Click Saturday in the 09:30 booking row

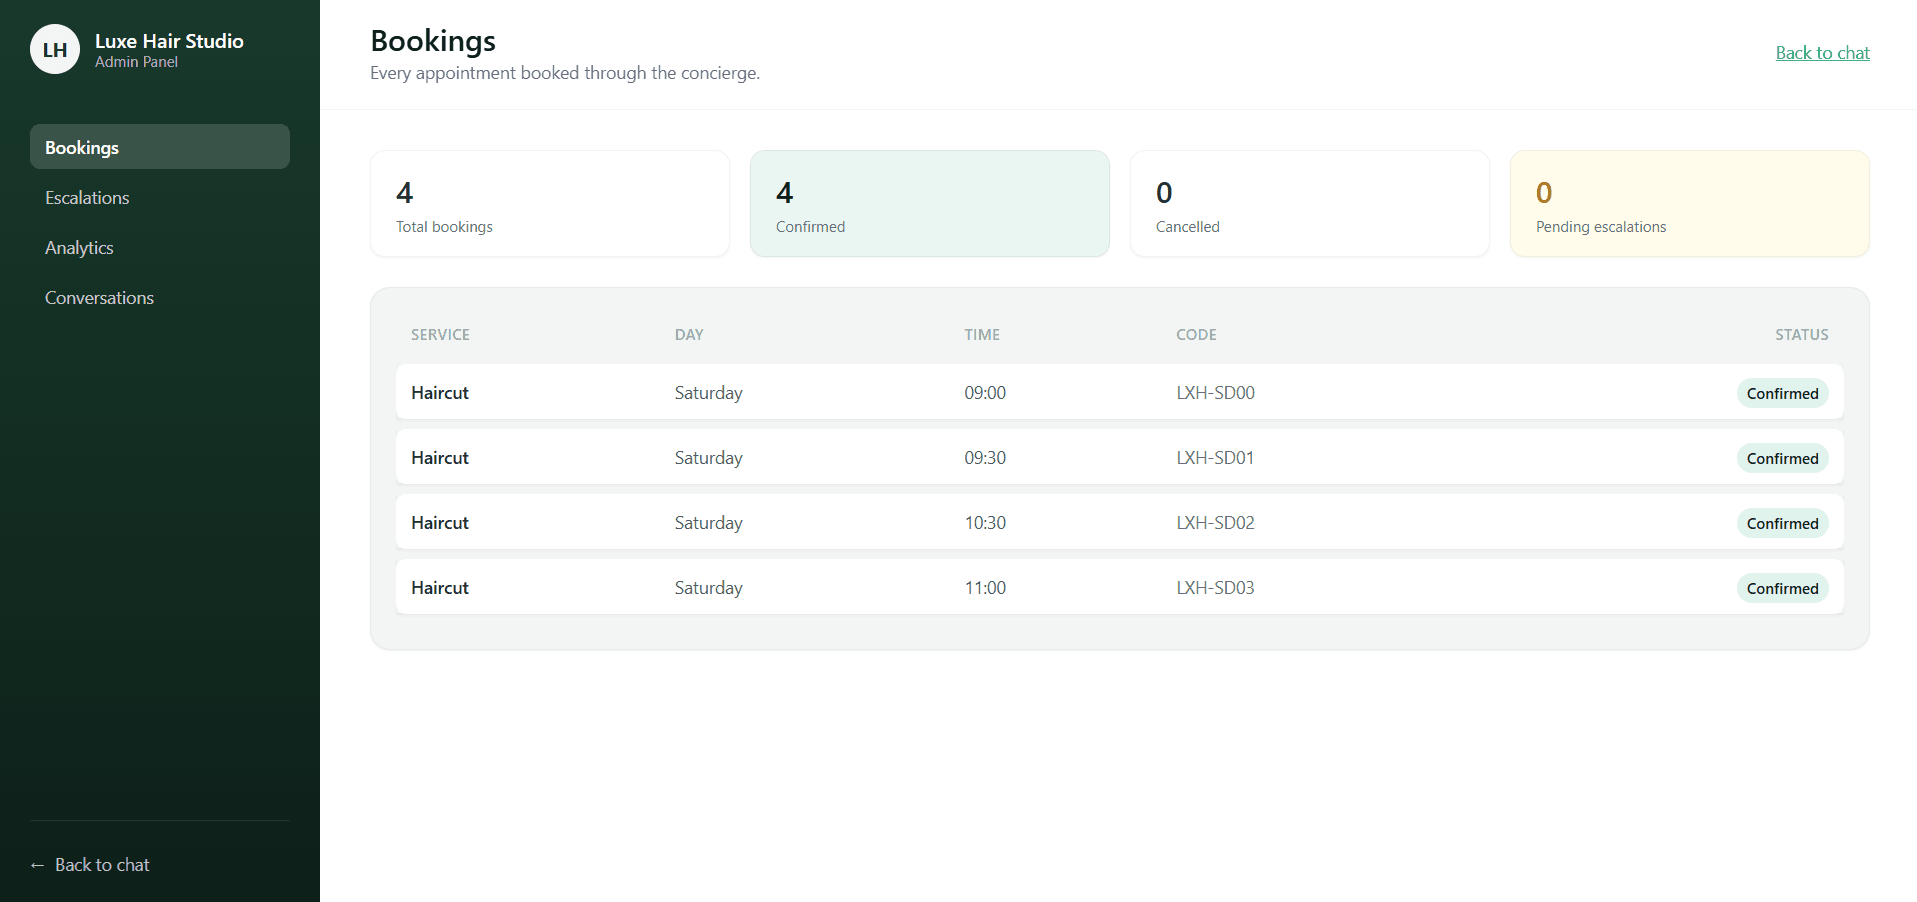[708, 458]
